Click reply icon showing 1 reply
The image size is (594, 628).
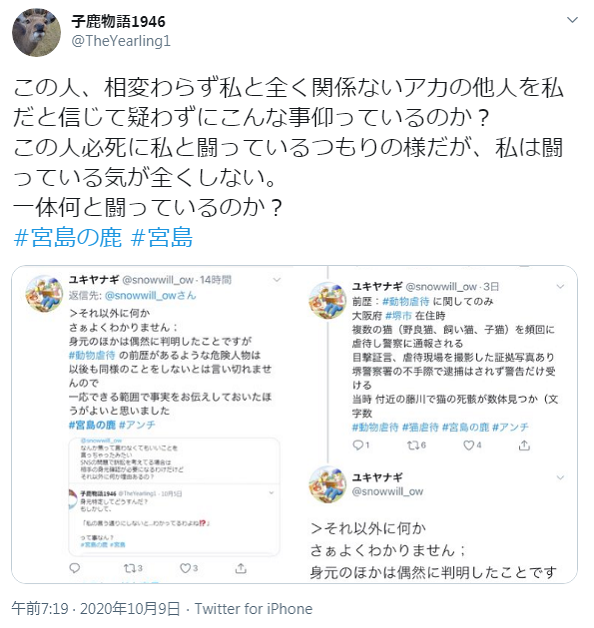pyautogui.click(x=358, y=445)
